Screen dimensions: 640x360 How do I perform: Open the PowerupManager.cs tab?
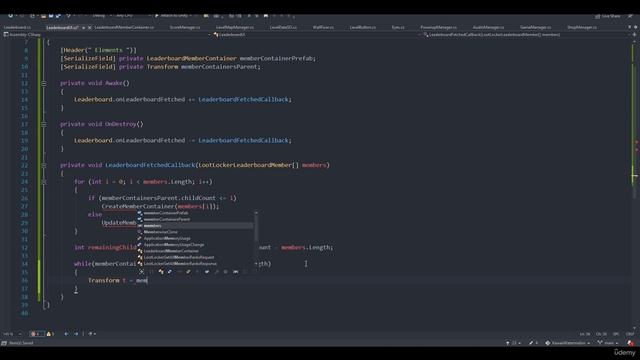point(438,27)
